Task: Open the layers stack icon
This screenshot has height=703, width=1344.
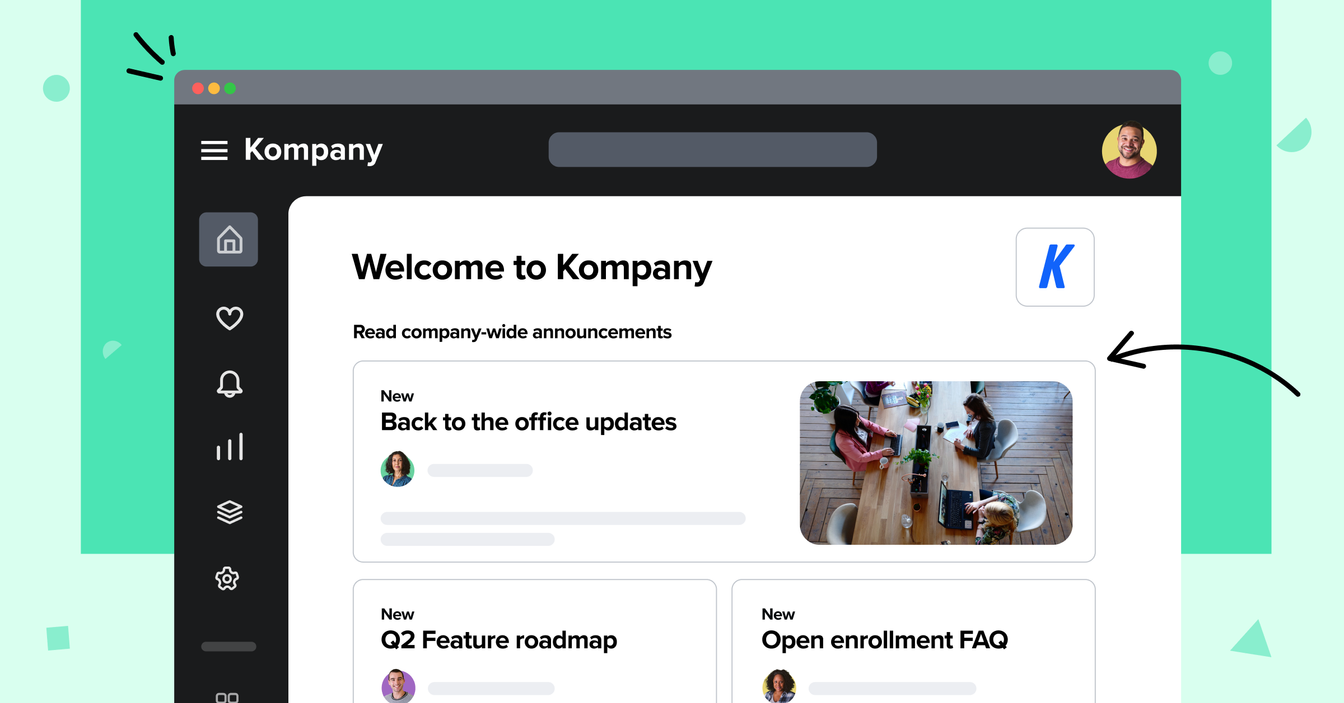Action: pos(229,512)
